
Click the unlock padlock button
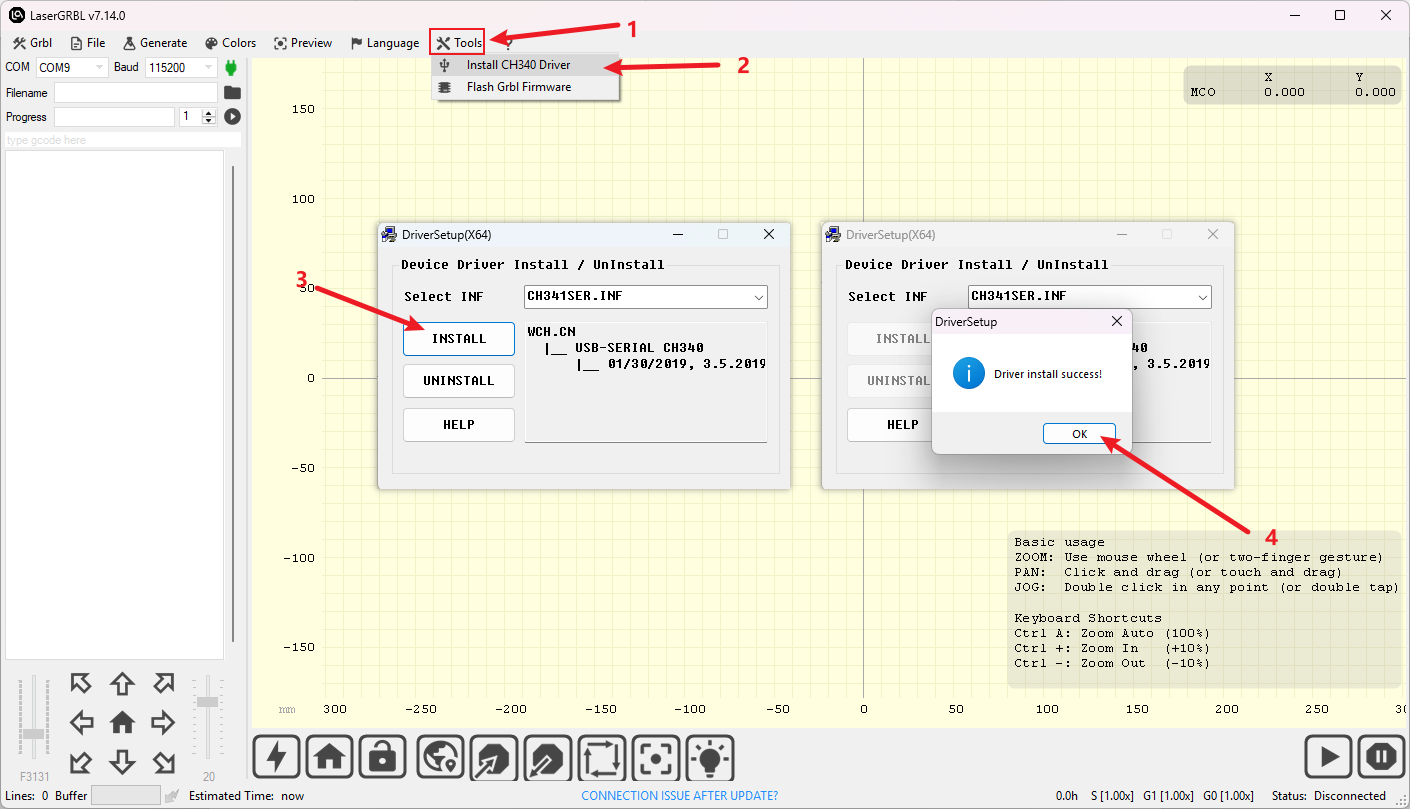tap(382, 757)
